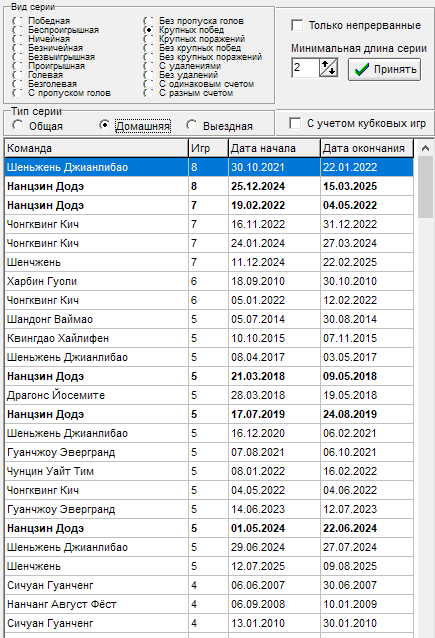Choose the Ничейная series type
Image resolution: width=435 pixels, height=638 pixels.
(x=17, y=39)
